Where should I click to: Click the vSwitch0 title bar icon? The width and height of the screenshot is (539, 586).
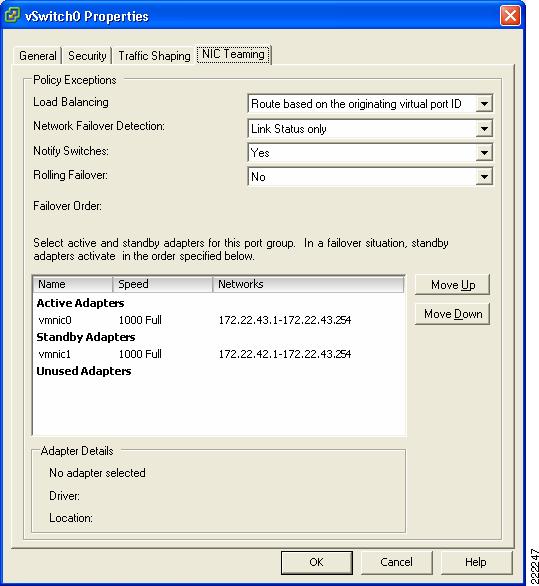click(x=12, y=16)
